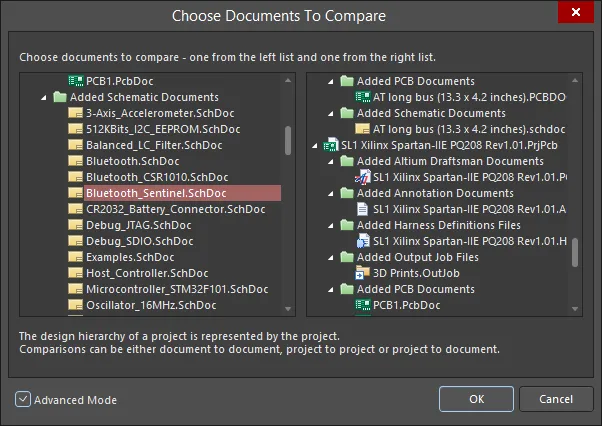
Task: Click the PCB1.PcbDoc icon in left list
Action: pyautogui.click(x=75, y=80)
